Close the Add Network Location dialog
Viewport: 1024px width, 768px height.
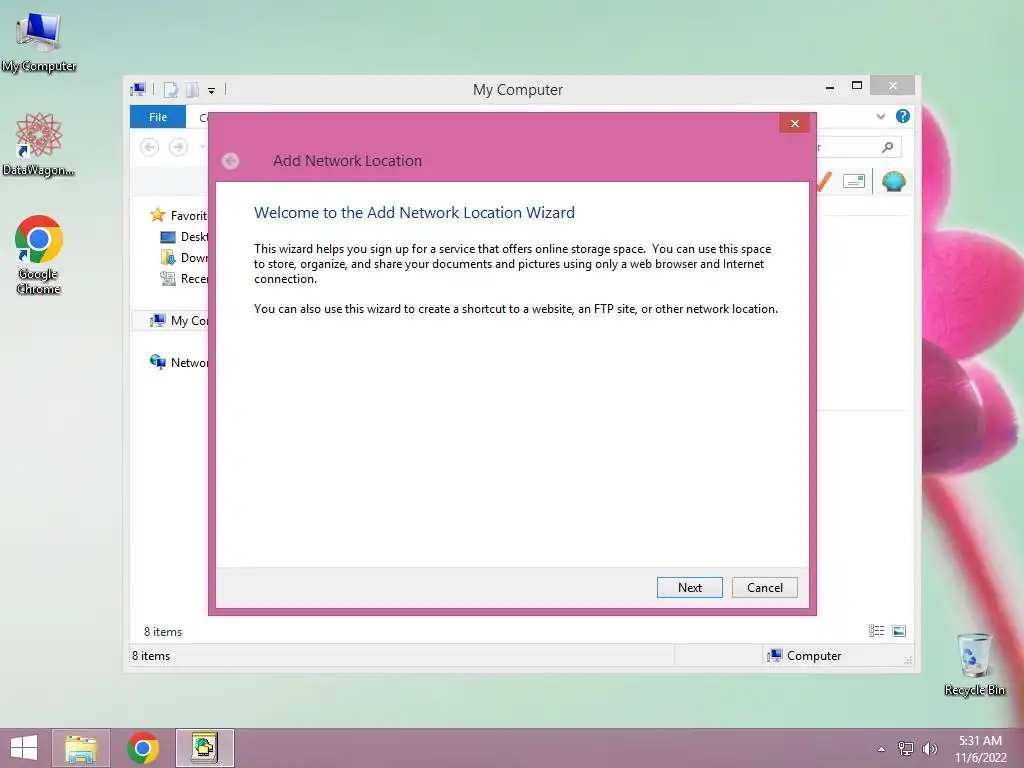click(794, 123)
